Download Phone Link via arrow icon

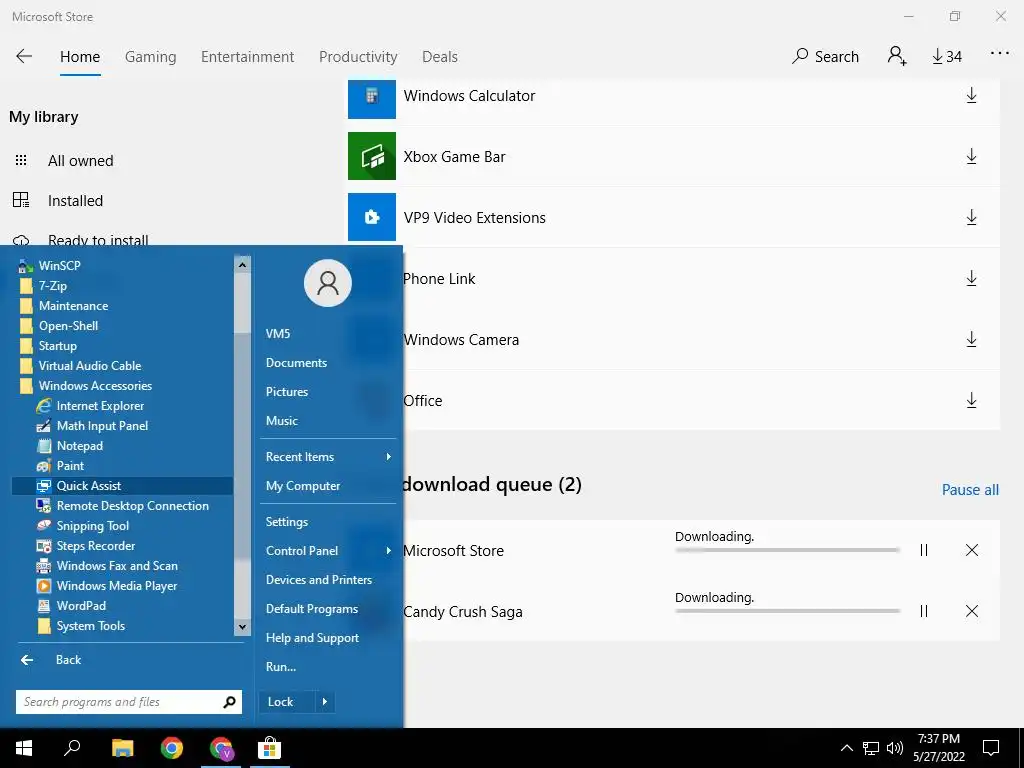(971, 278)
